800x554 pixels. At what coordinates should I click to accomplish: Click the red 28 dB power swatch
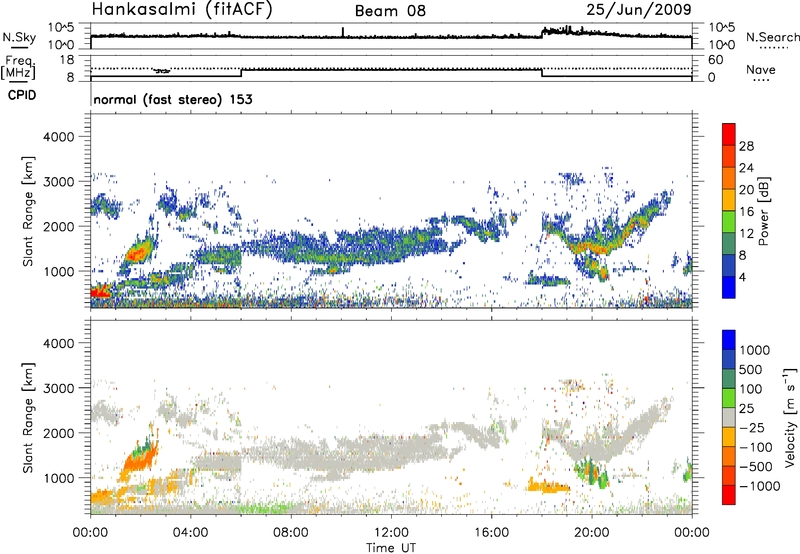[729, 134]
